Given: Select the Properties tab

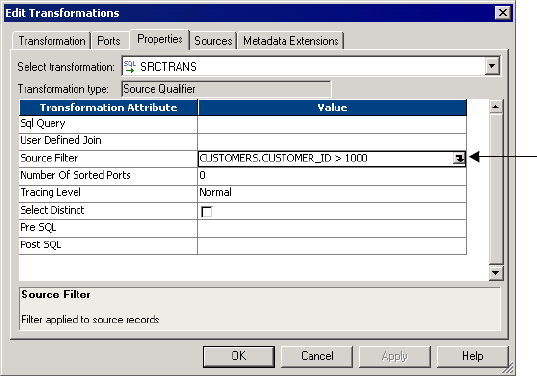Looking at the screenshot, I should coord(160,39).
